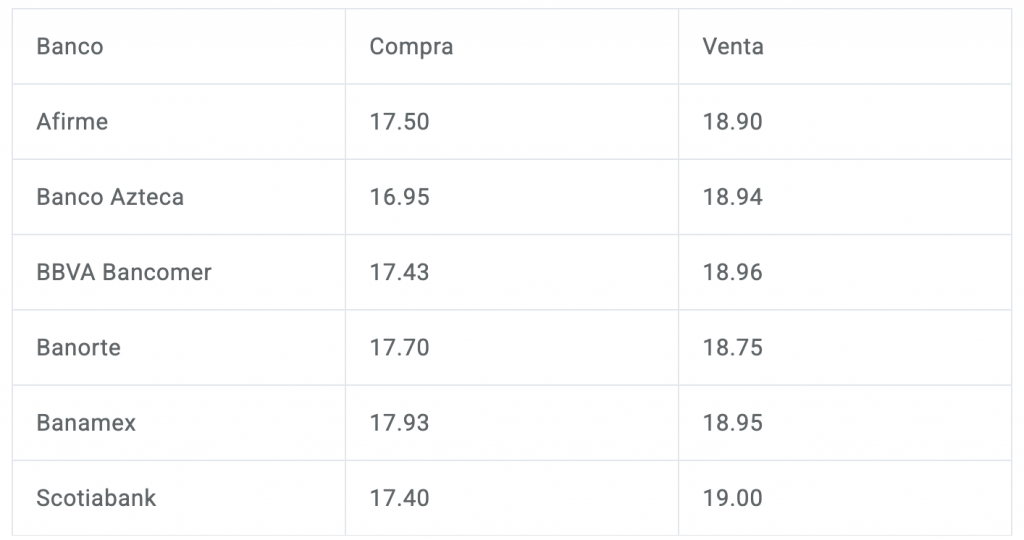This screenshot has height=540, width=1024.
Task: Select the Afirme bank name cell
Action: [72, 122]
